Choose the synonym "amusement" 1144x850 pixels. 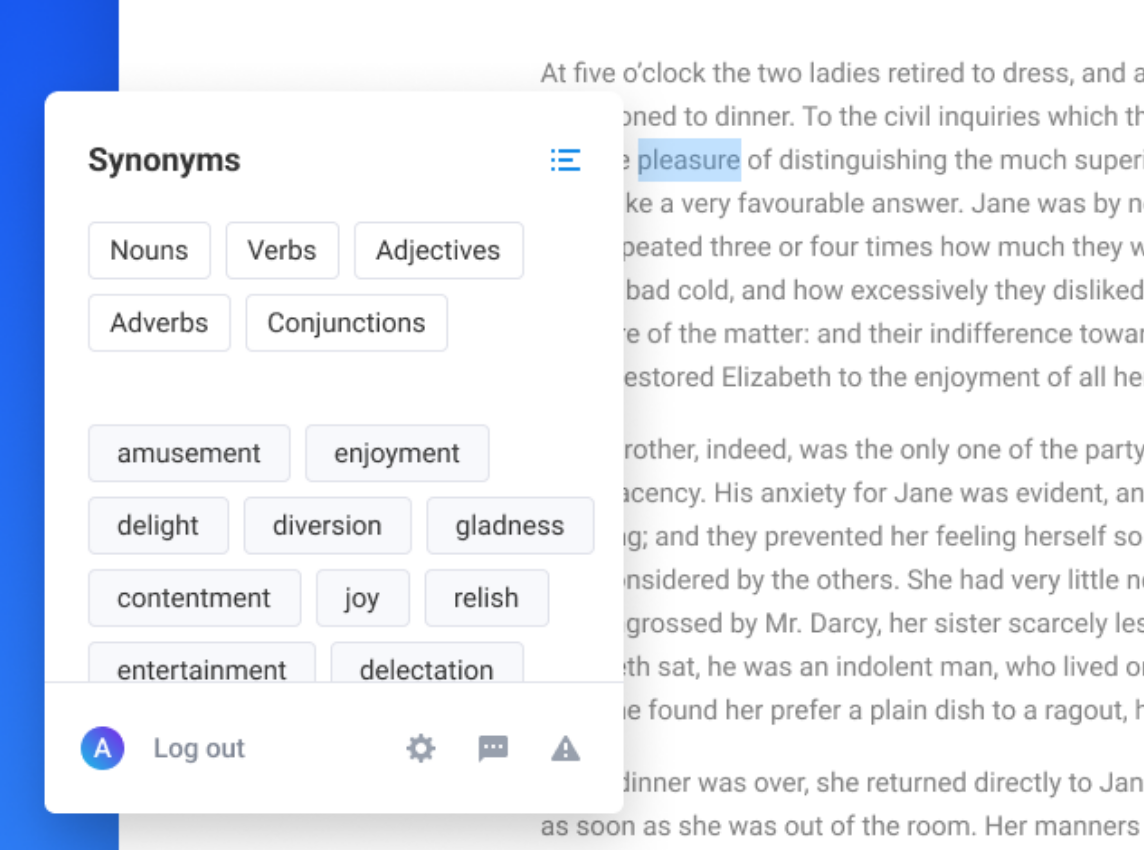point(189,453)
